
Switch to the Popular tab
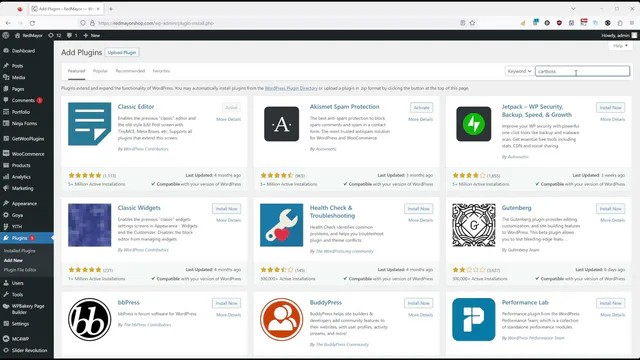(x=100, y=71)
